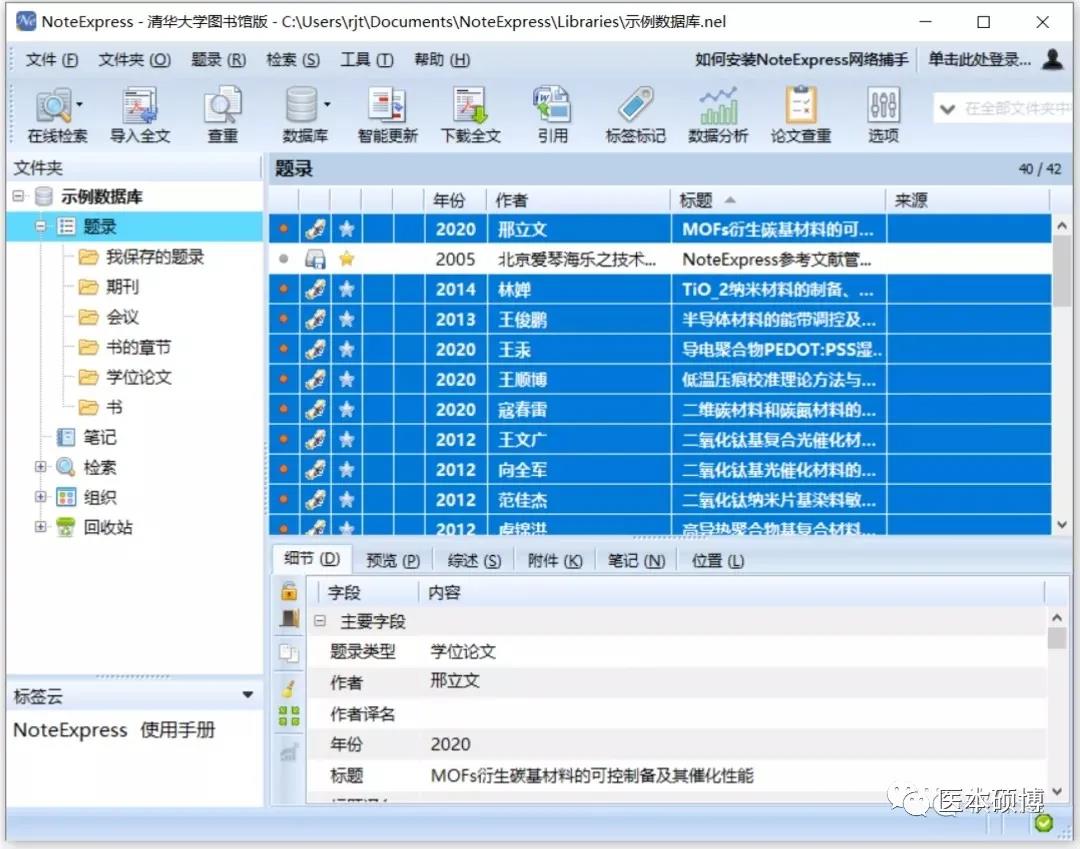Viewport: 1080px width, 849px height.
Task: Click the attachment icon of 邢立文 row
Action: coord(315,229)
